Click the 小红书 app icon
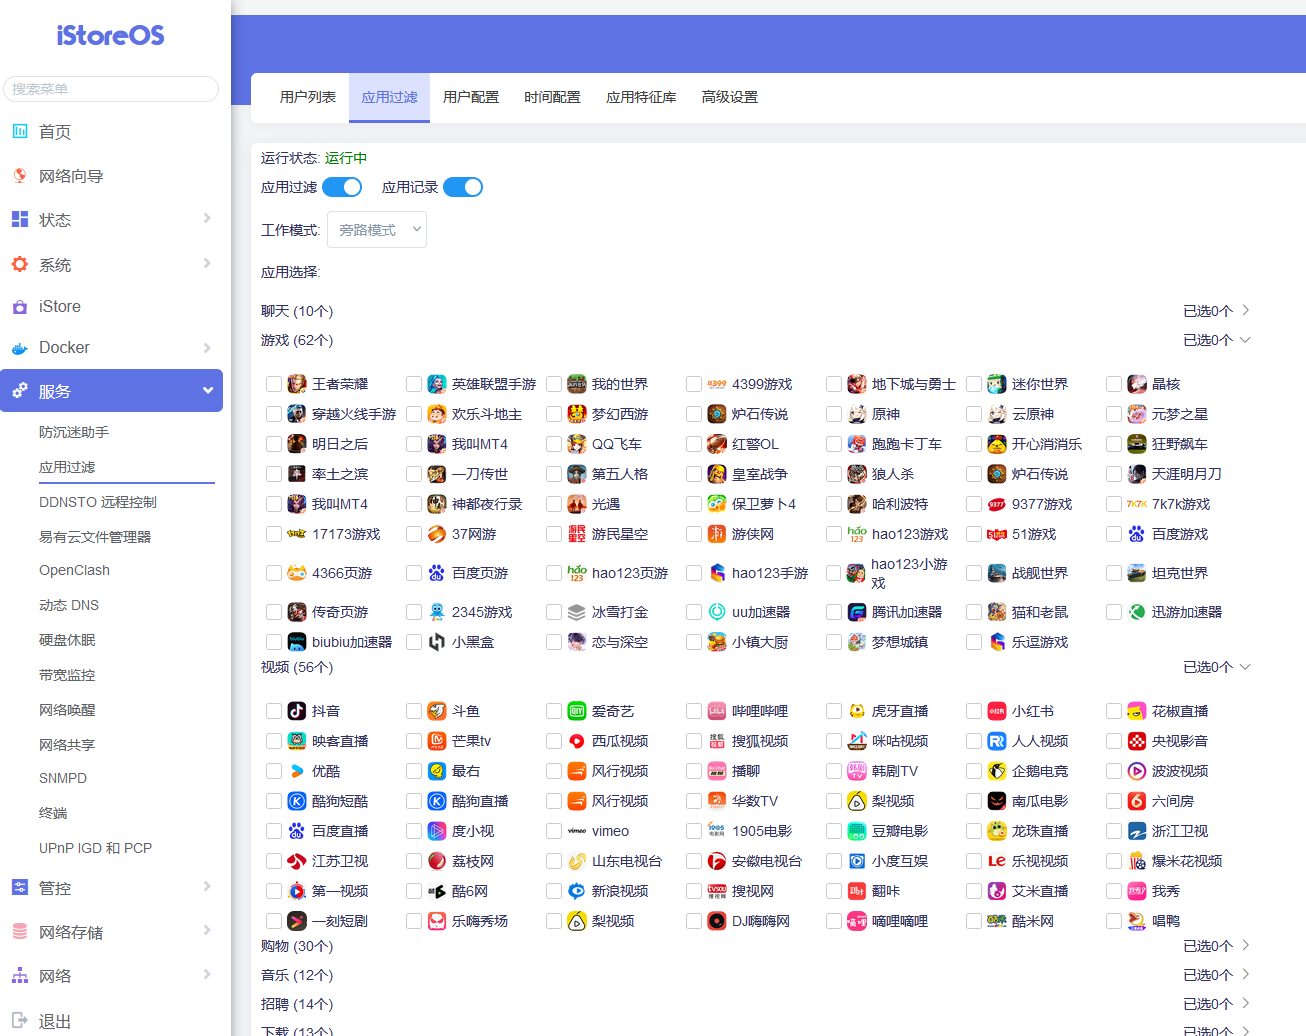The image size is (1306, 1036). (997, 711)
